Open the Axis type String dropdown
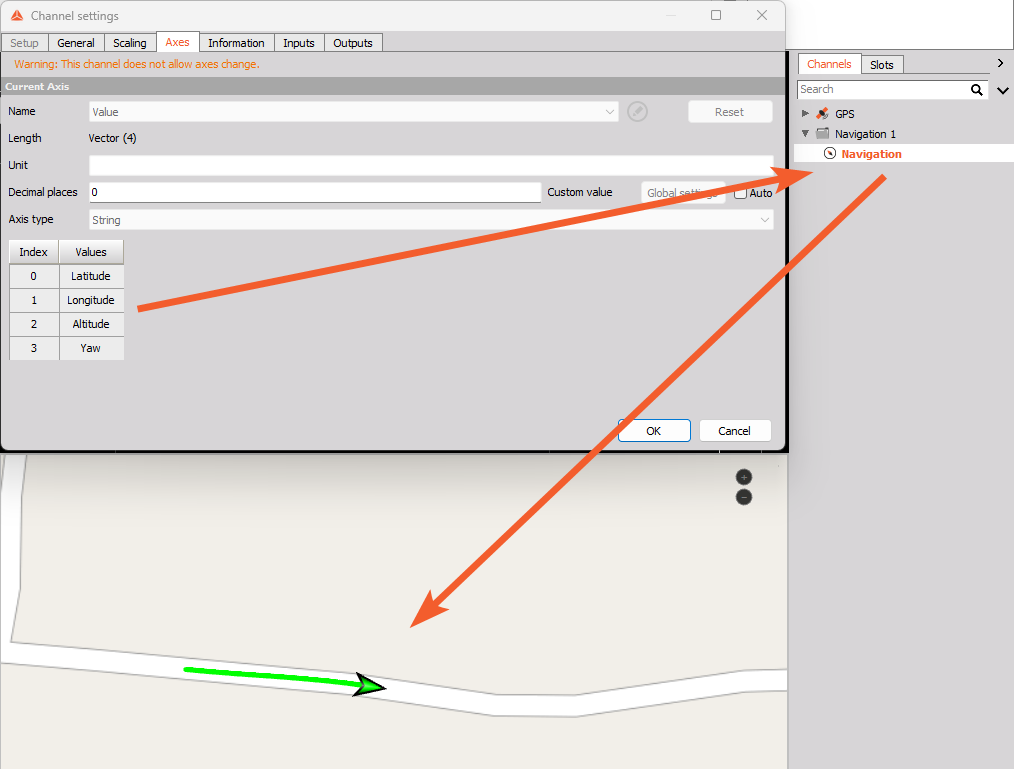The height and width of the screenshot is (769, 1014). tap(431, 220)
